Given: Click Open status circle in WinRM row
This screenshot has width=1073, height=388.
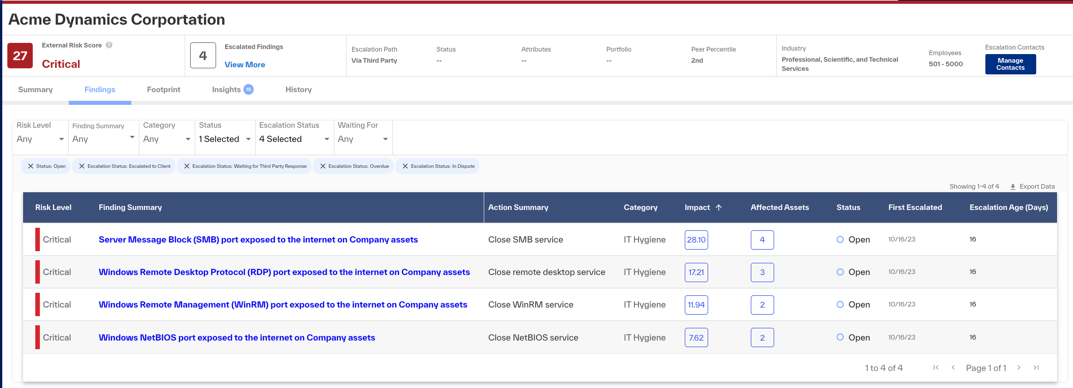Looking at the screenshot, I should (x=840, y=305).
